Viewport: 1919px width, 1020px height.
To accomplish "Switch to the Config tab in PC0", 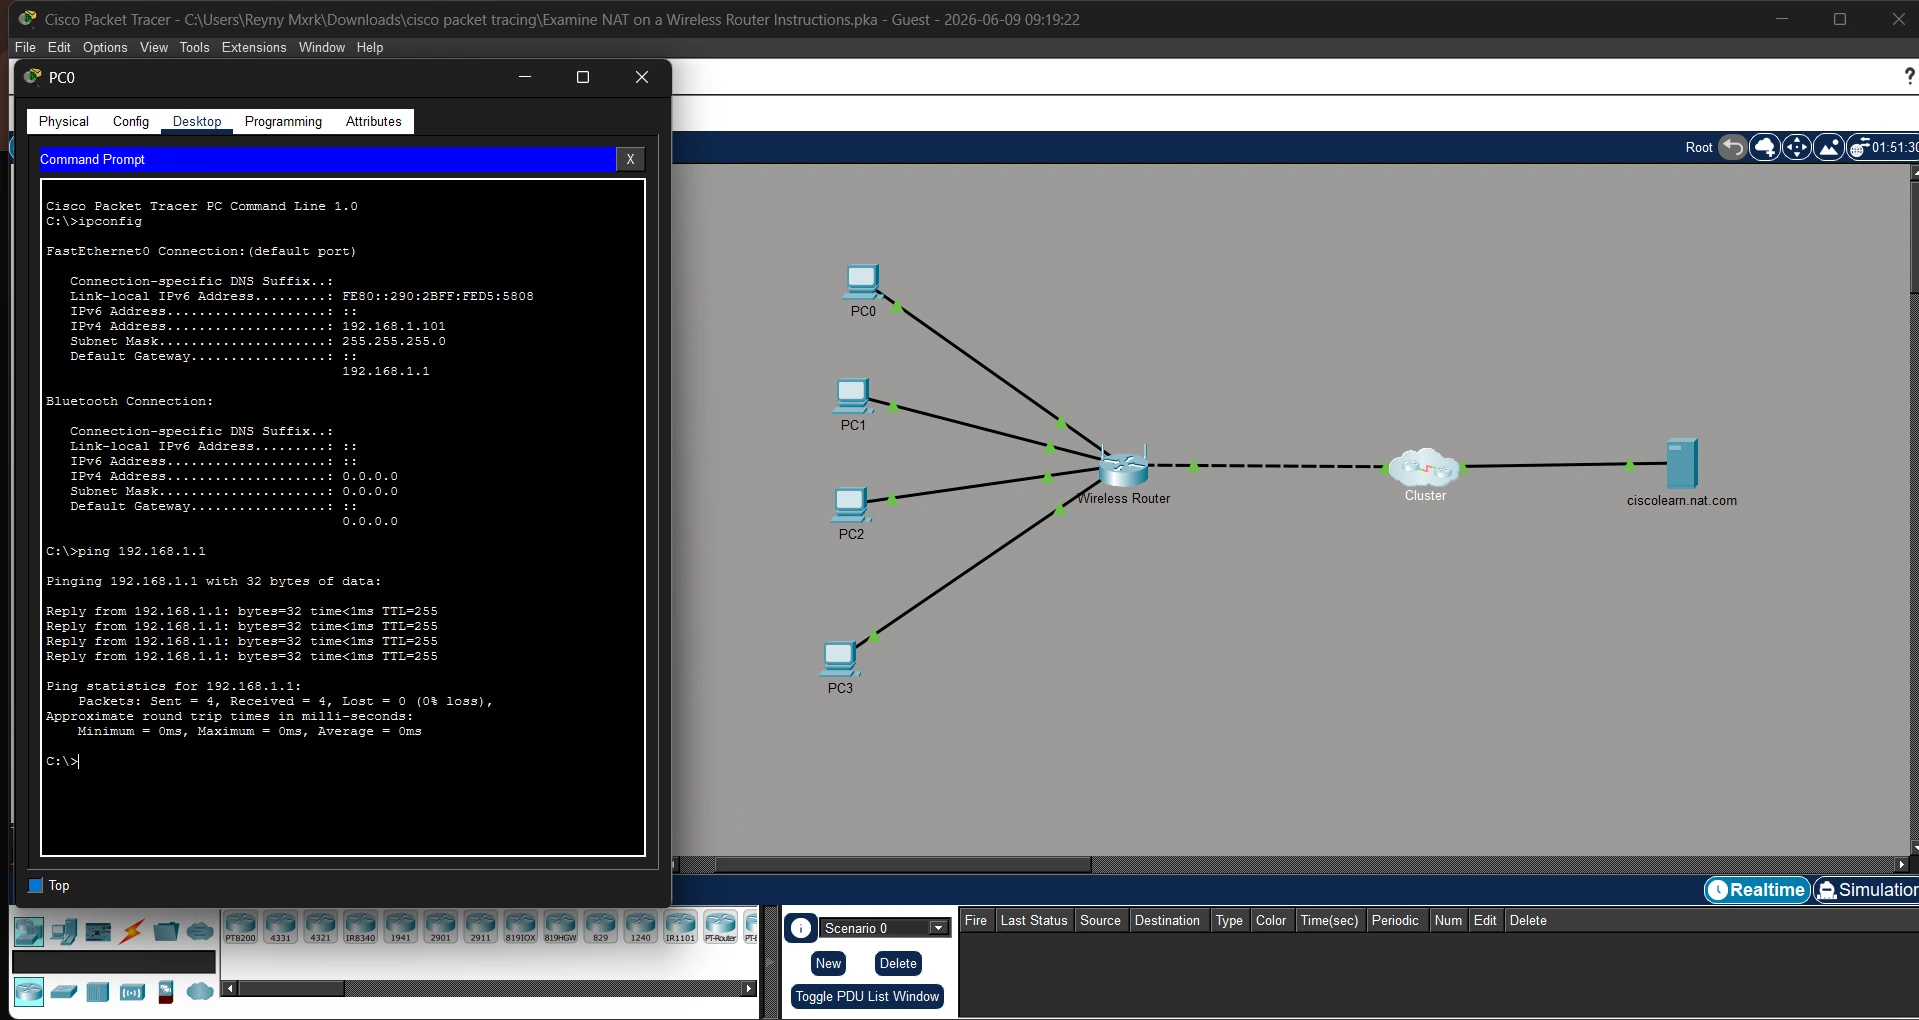I will coord(131,121).
